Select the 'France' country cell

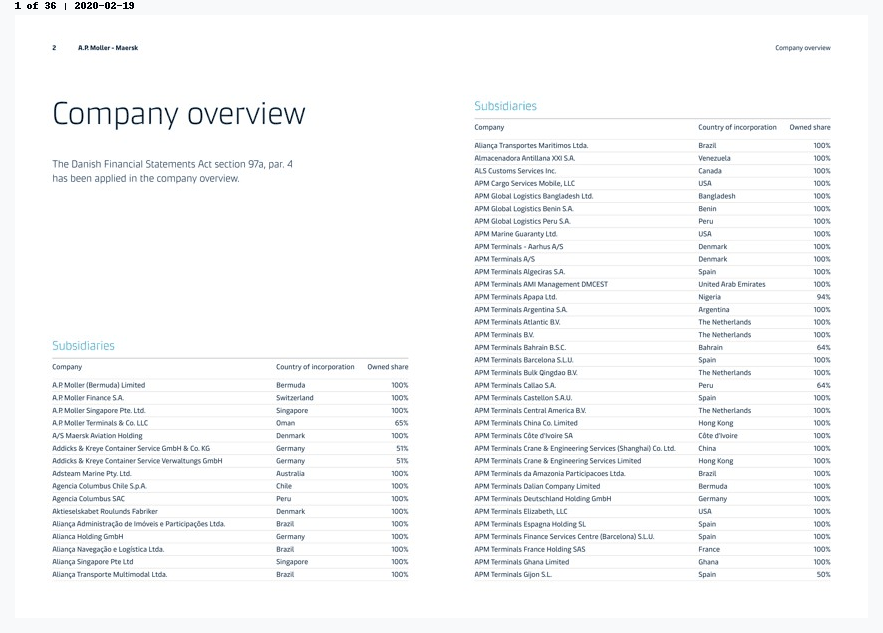click(709, 549)
